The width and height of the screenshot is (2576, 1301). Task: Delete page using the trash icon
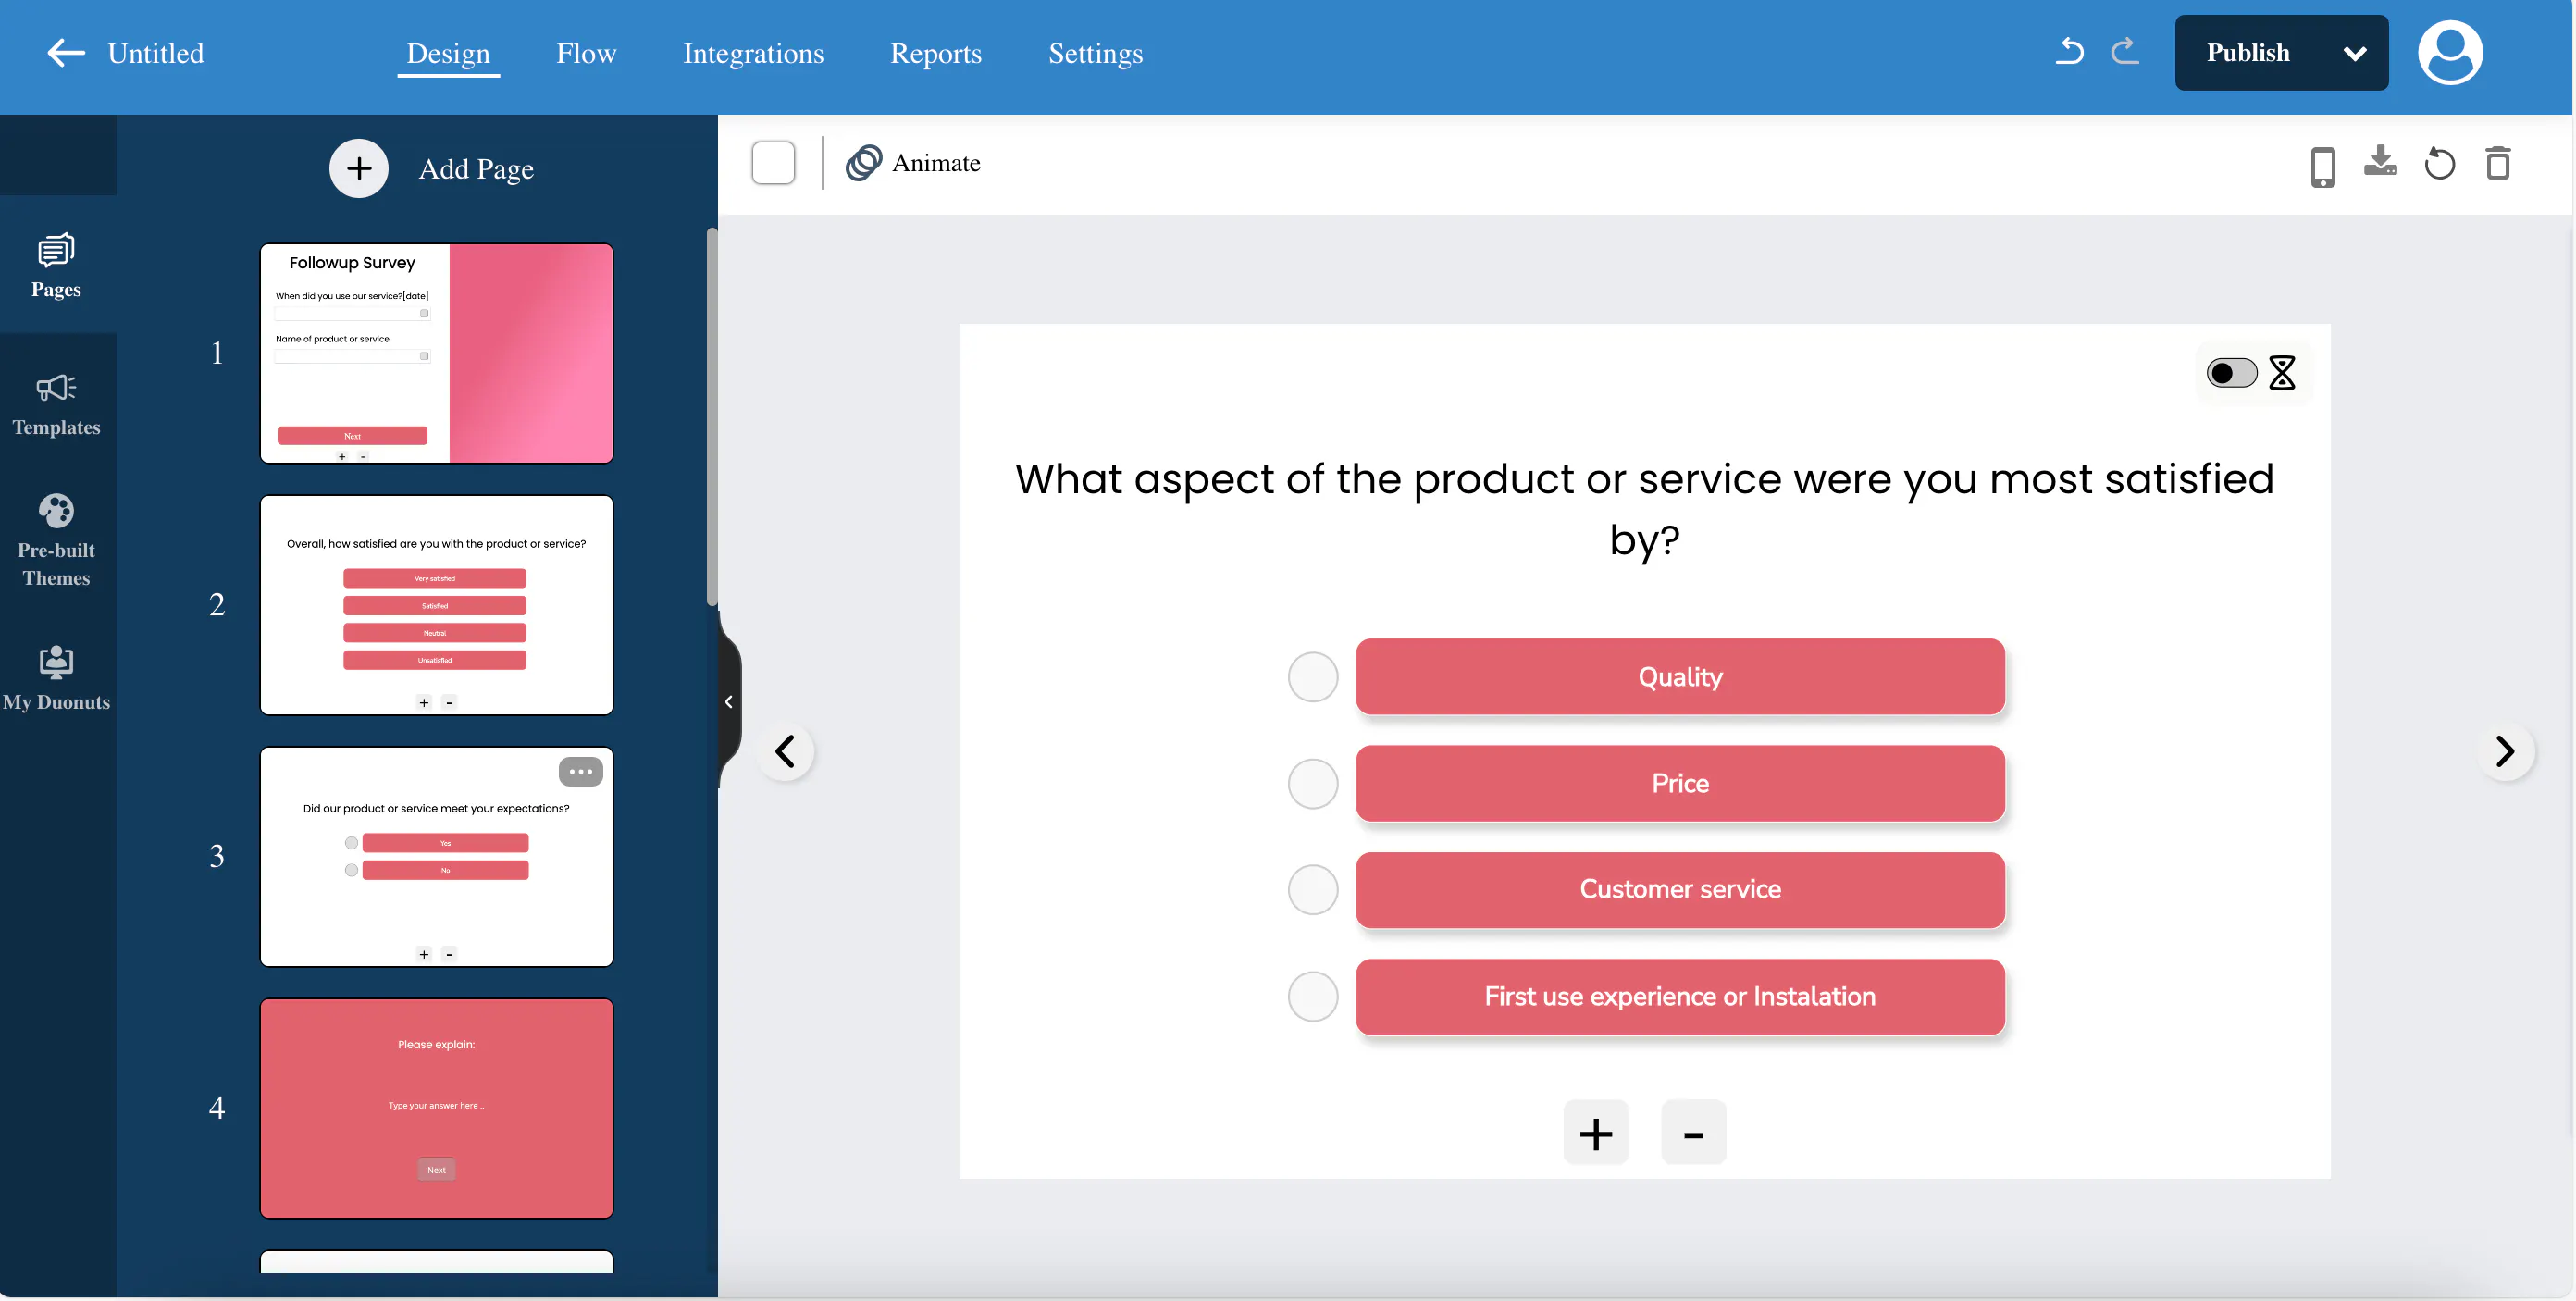2498,163
